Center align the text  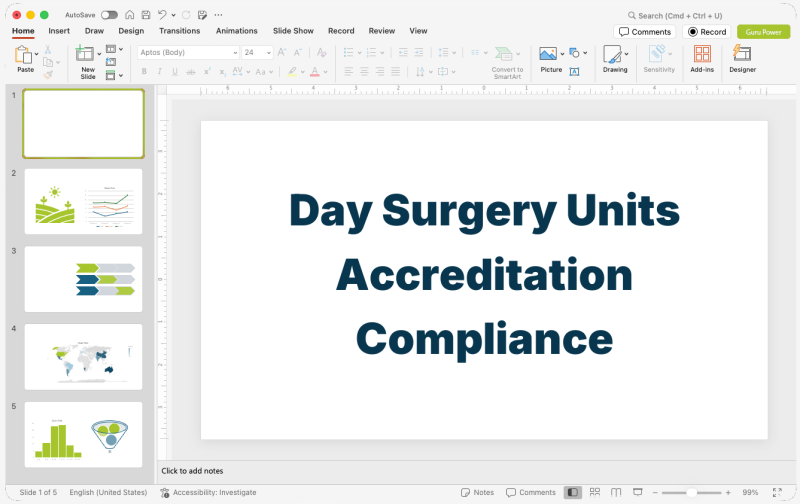pos(364,71)
